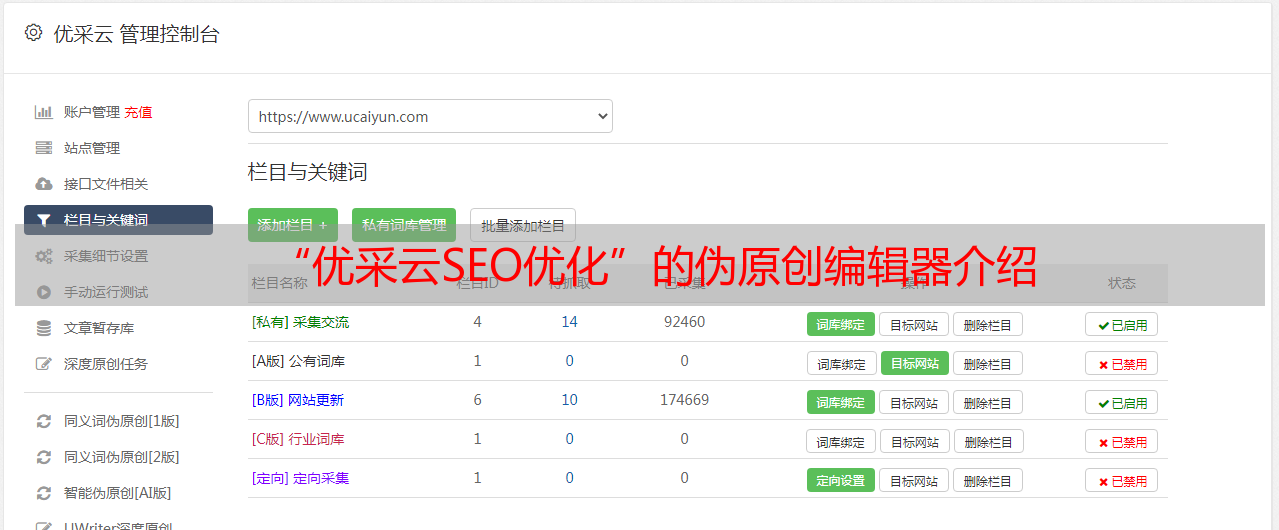Toggle 已禁用 status for 行业词库

click(x=1122, y=441)
